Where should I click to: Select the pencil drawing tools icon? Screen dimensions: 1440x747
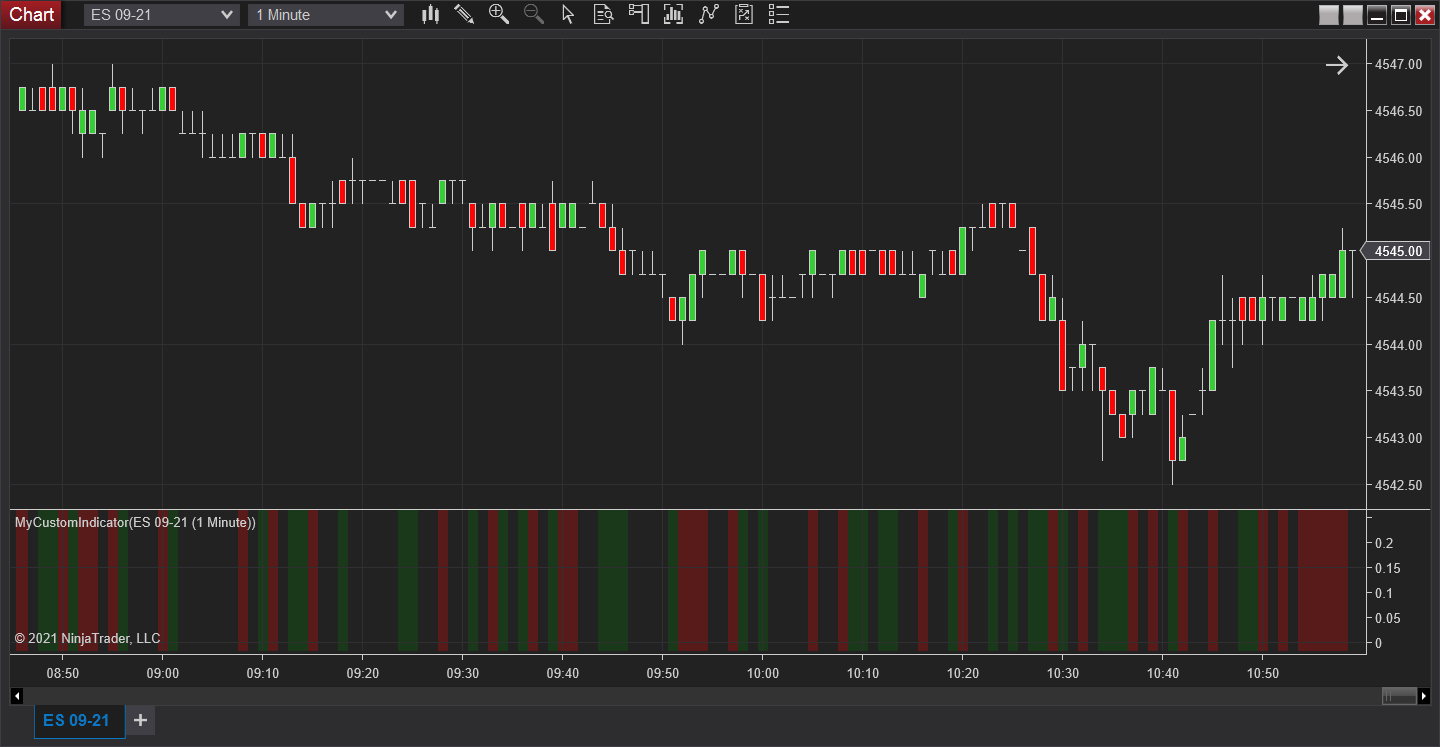(464, 14)
